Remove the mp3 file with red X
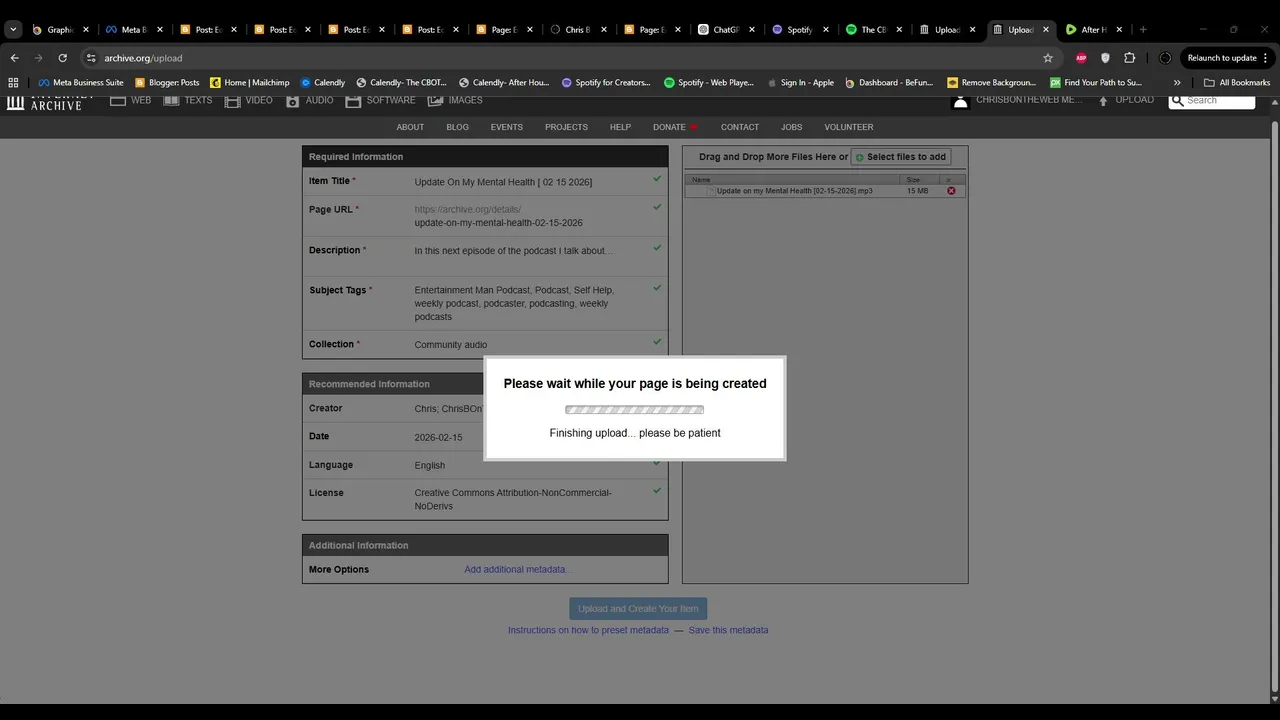 pos(951,191)
